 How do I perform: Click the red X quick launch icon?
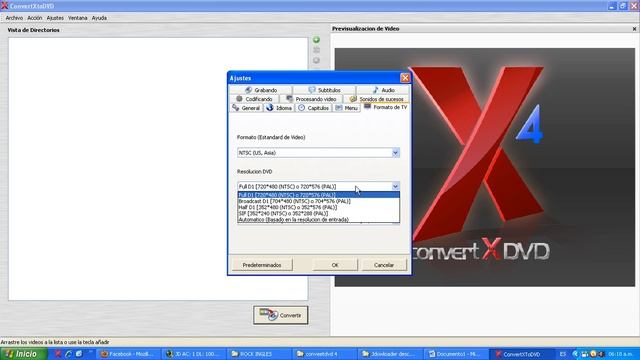(x=58, y=354)
